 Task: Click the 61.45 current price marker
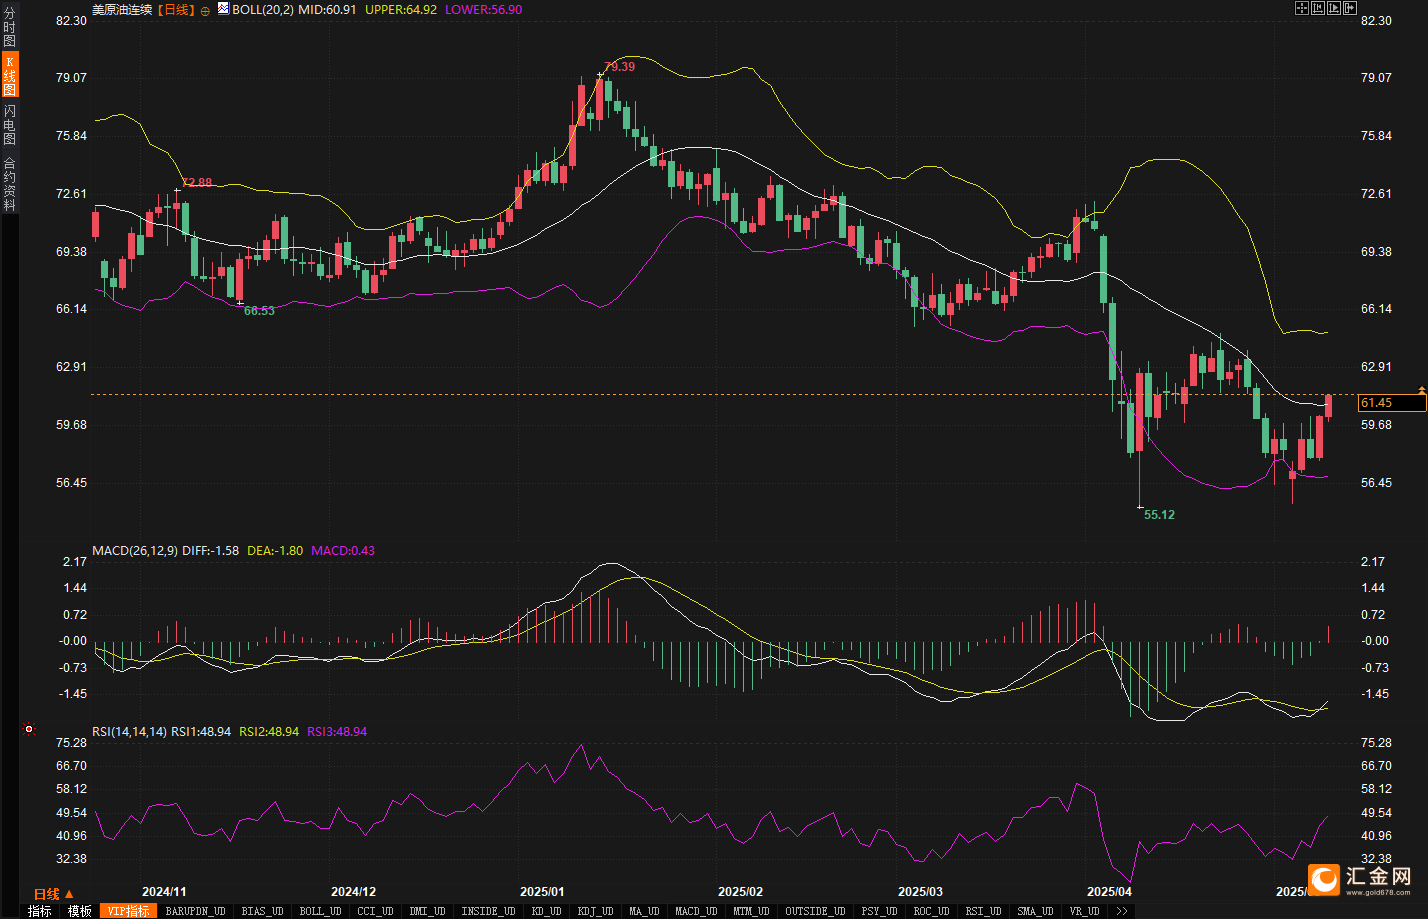(1390, 403)
